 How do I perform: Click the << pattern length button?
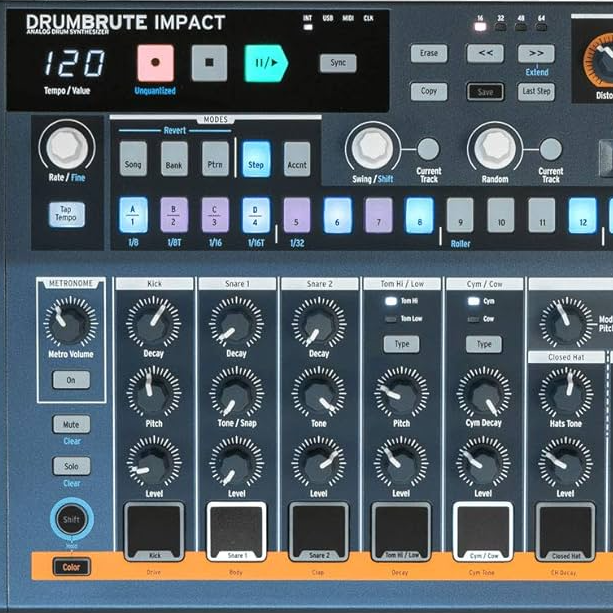click(485, 54)
